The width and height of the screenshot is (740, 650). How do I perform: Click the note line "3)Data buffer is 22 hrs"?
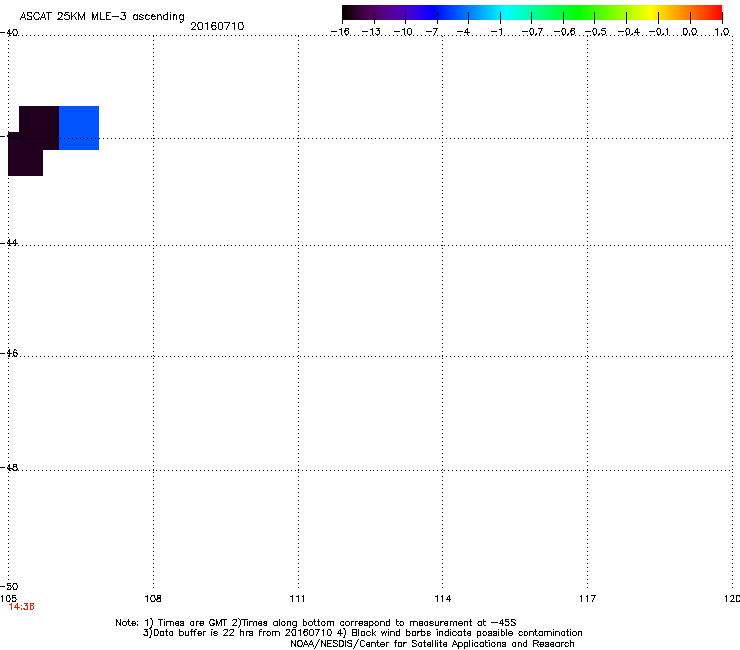coord(362,633)
